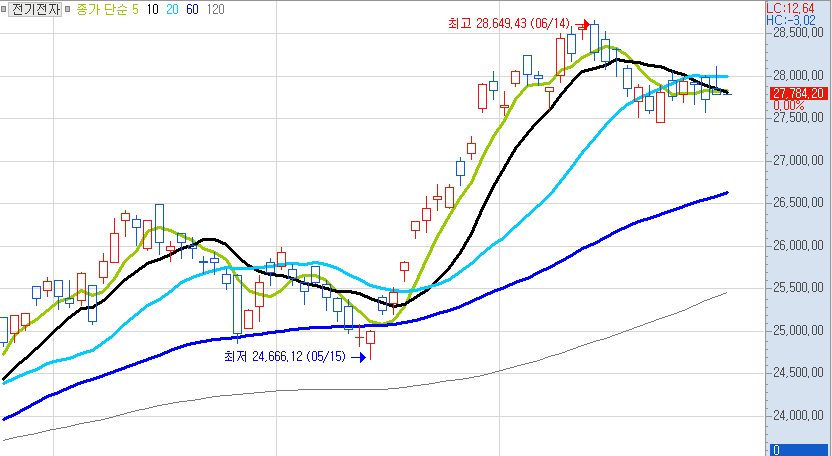Viewport: 832px width, 456px height.
Task: Click the current price tag 27,784.20
Action: [x=799, y=94]
